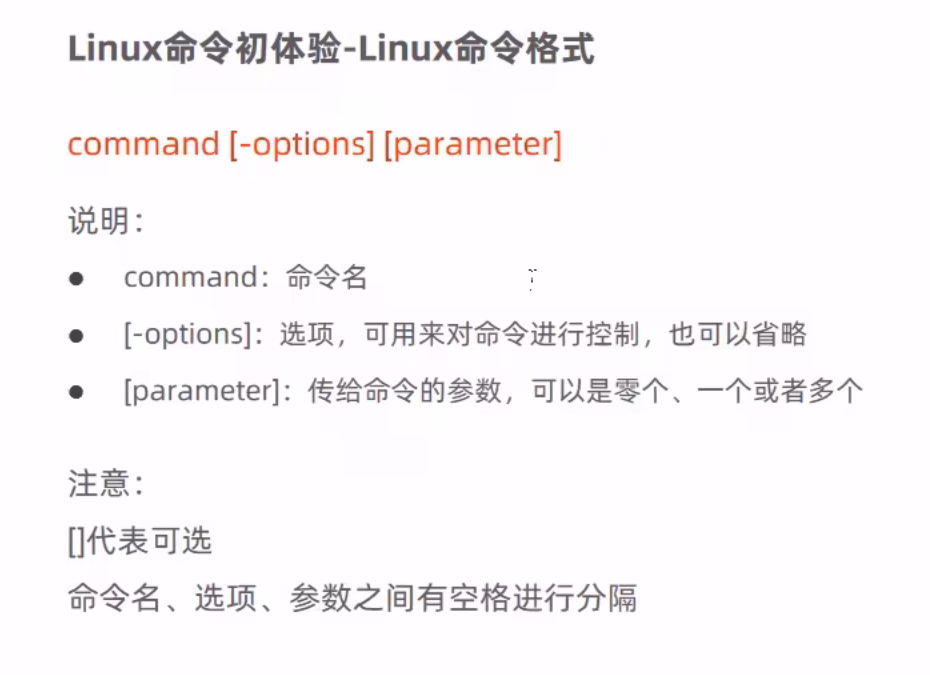
Task: Click the line "[]代表可选"
Action: point(140,541)
